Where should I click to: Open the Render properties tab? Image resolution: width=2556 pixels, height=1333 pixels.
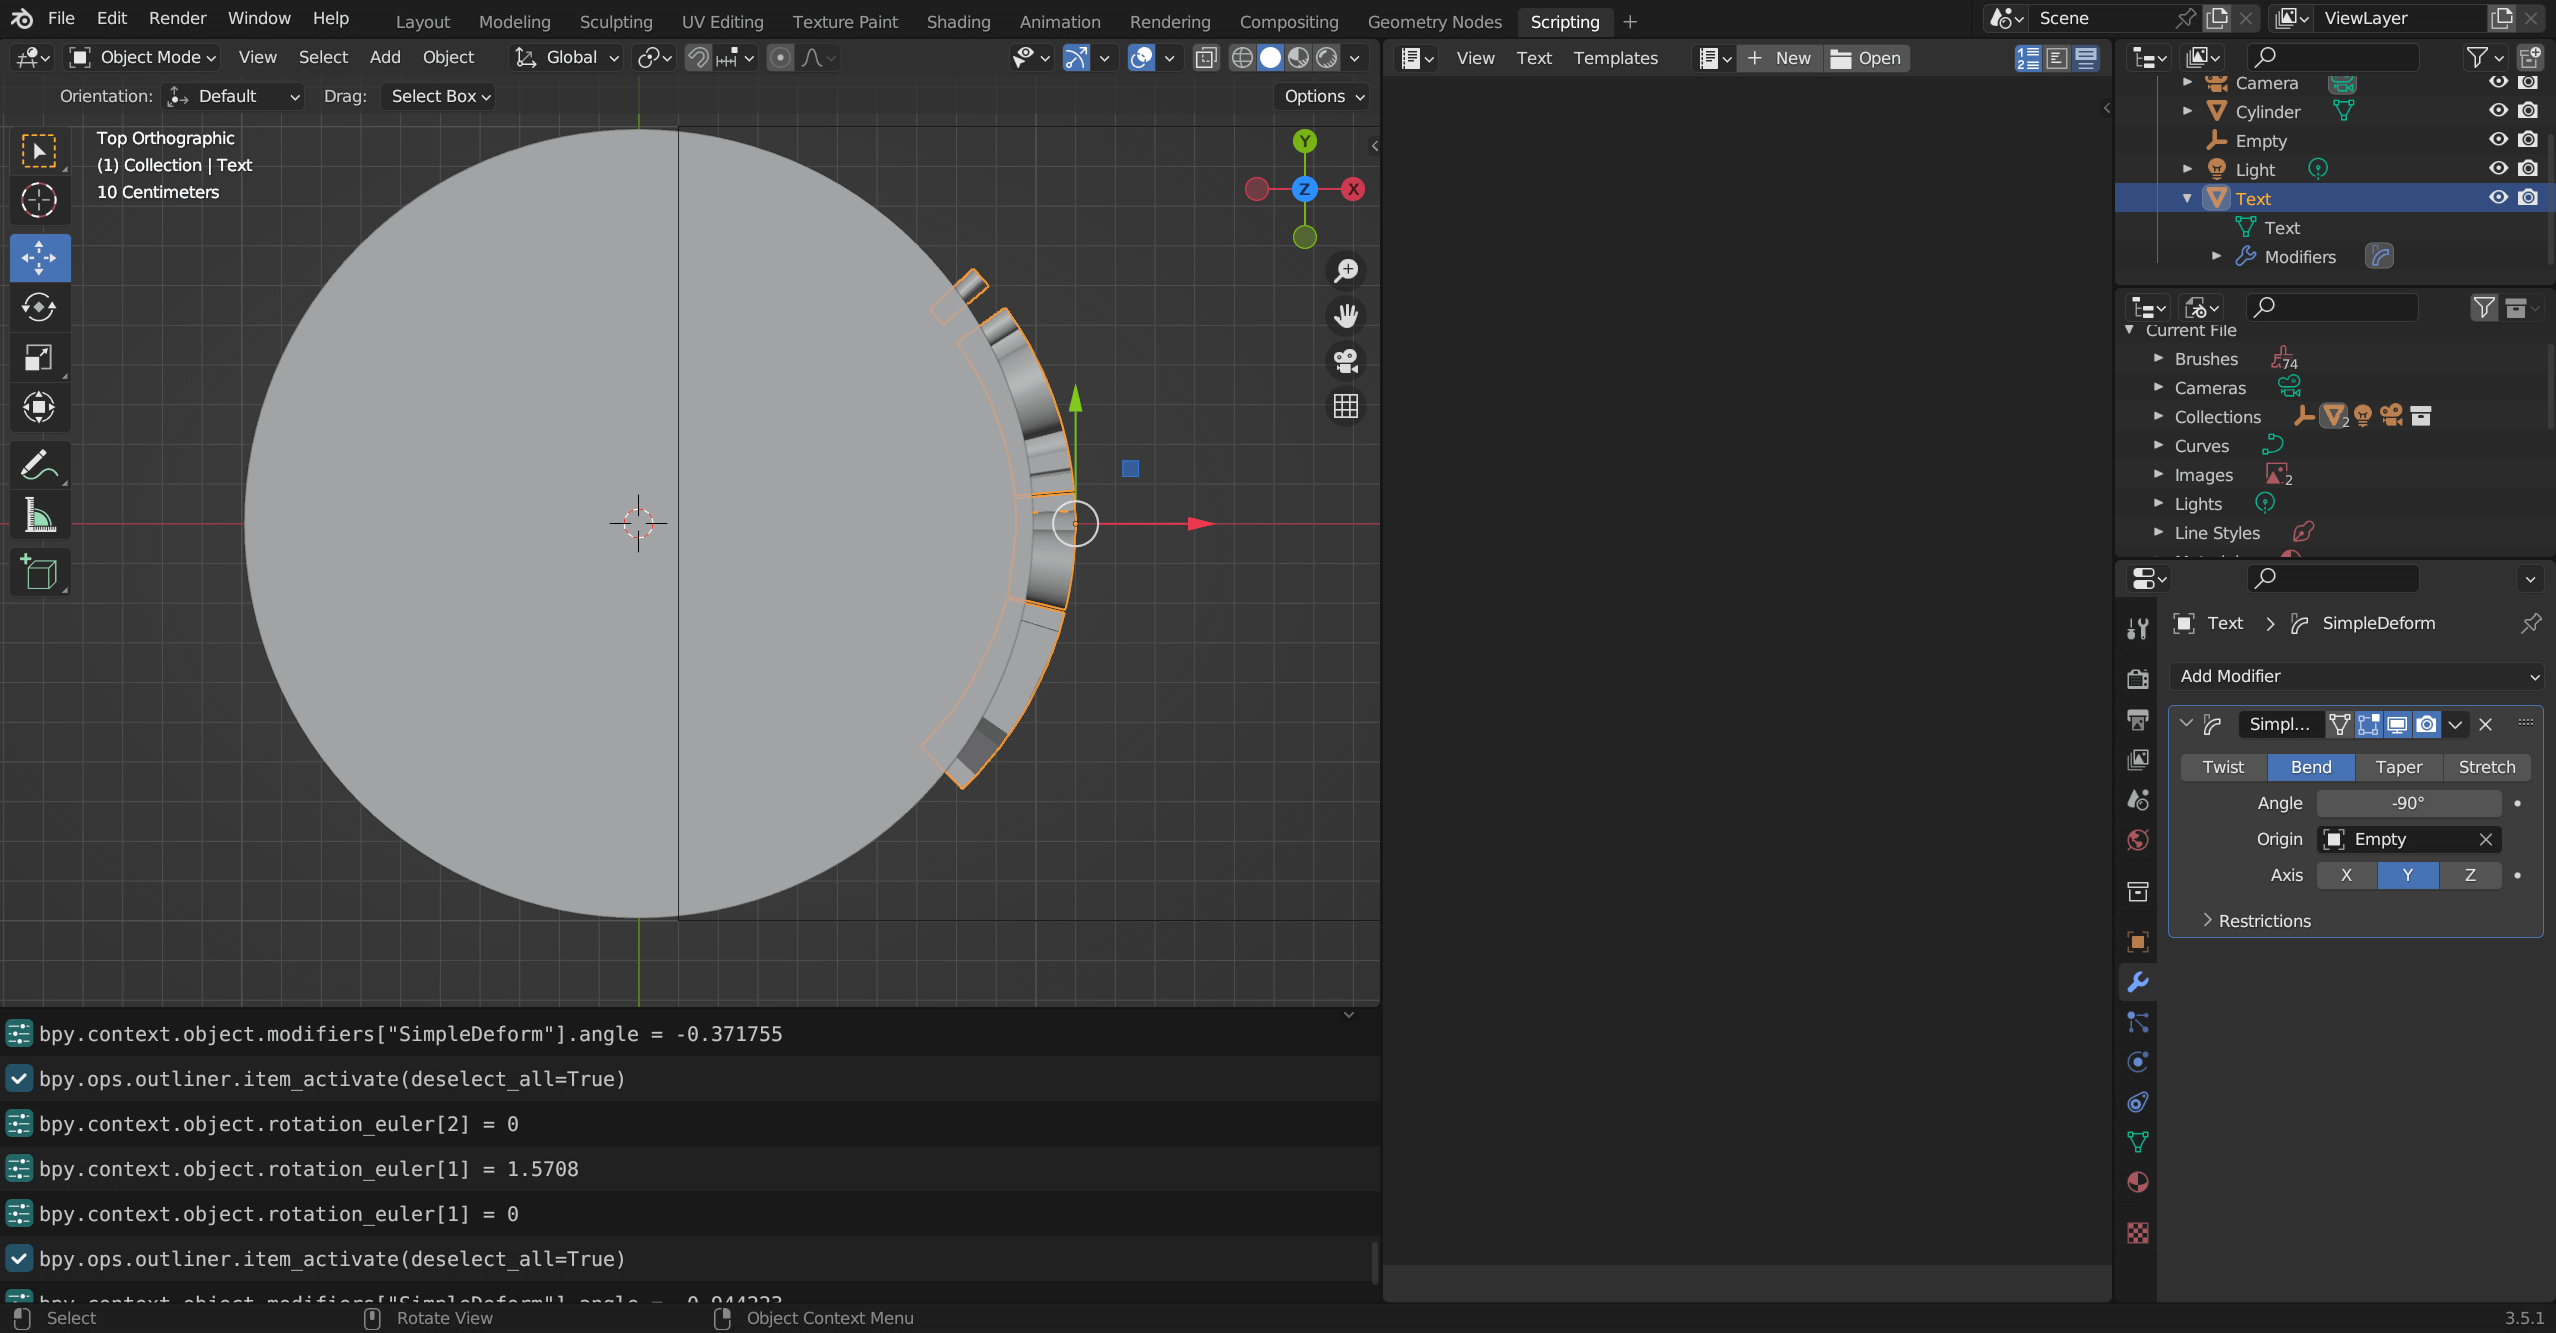point(2138,679)
